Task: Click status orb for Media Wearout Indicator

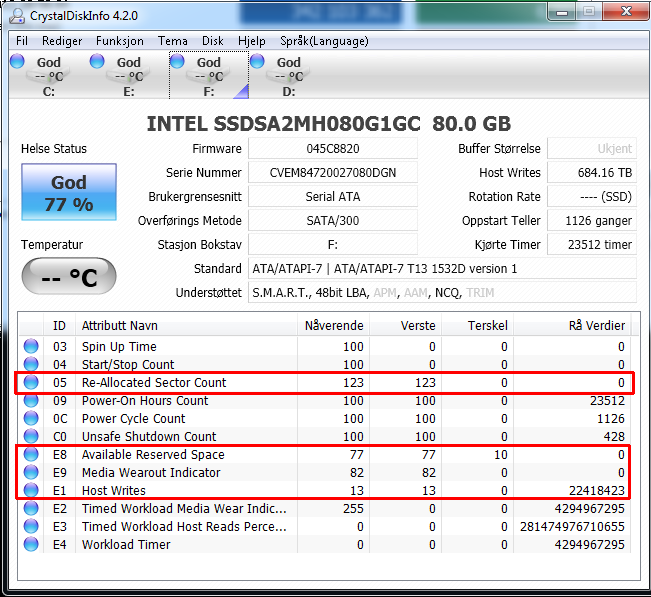Action: point(31,472)
